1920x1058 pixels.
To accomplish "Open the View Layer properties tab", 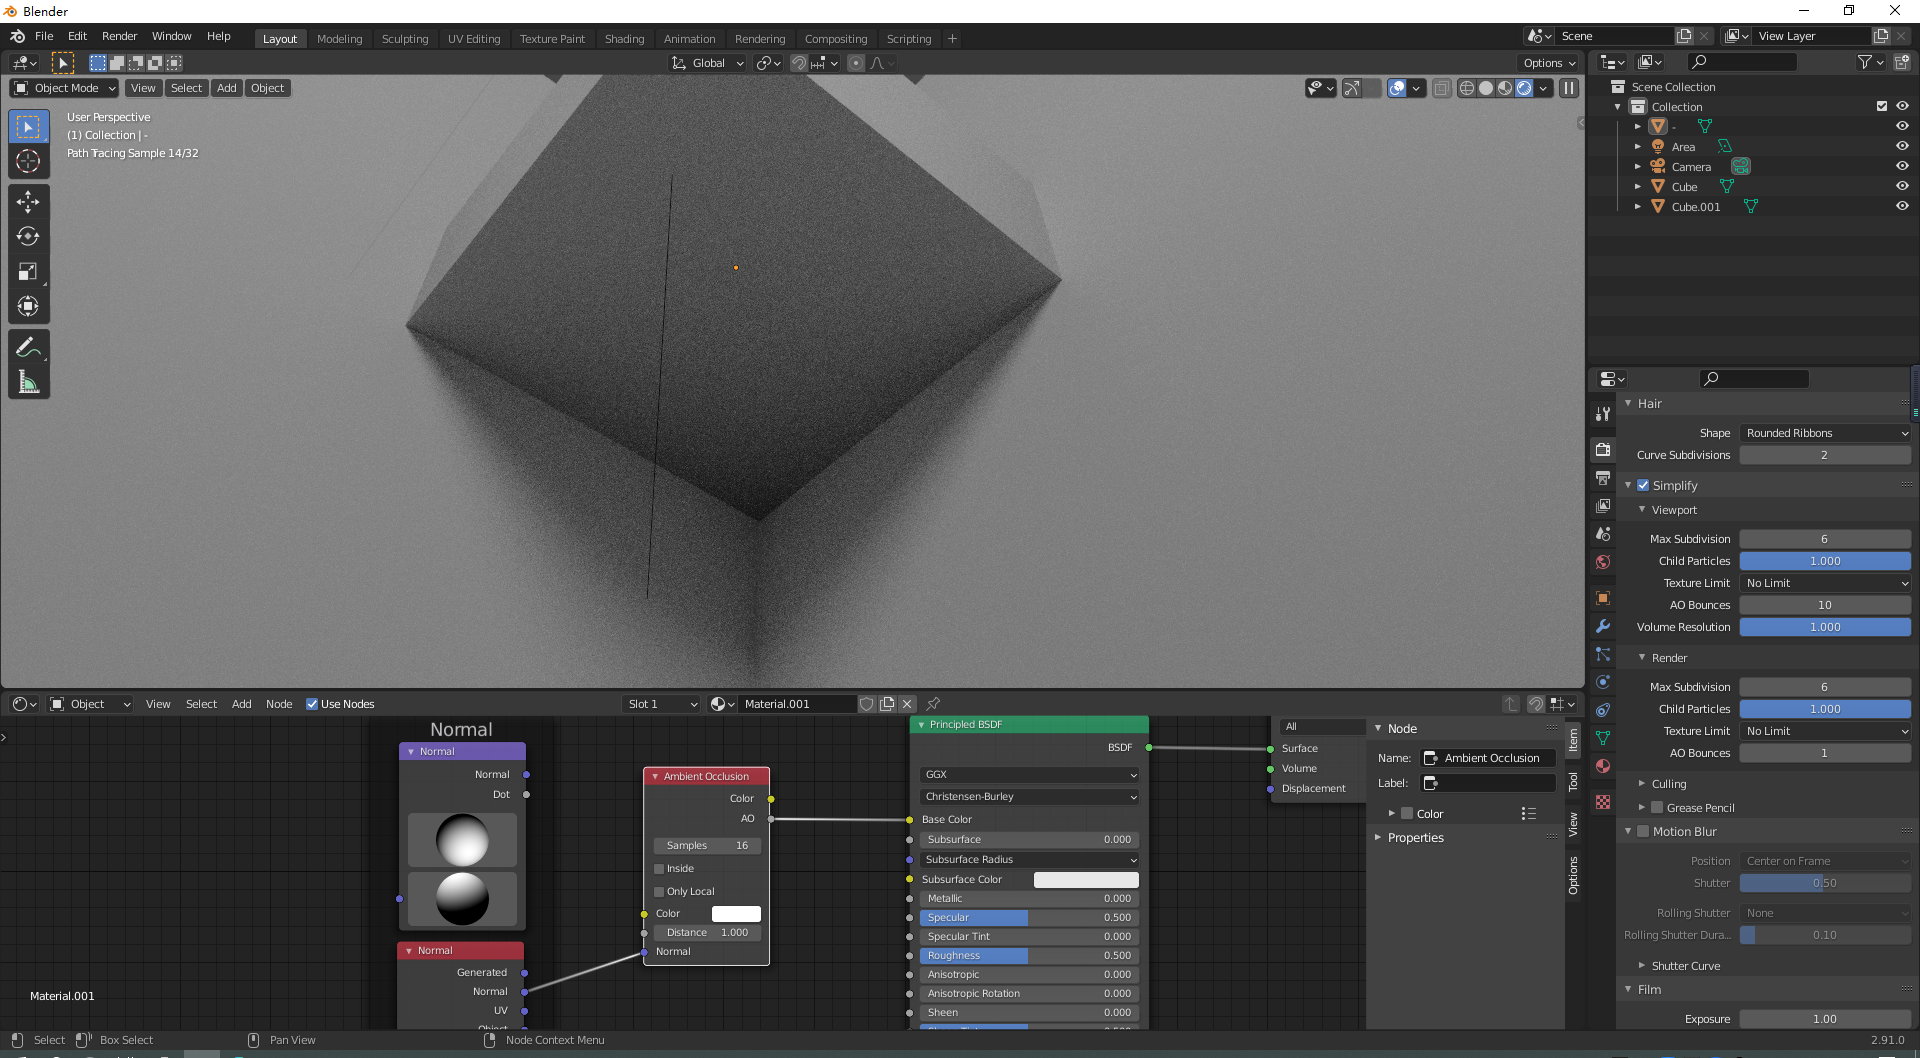I will click(1603, 506).
